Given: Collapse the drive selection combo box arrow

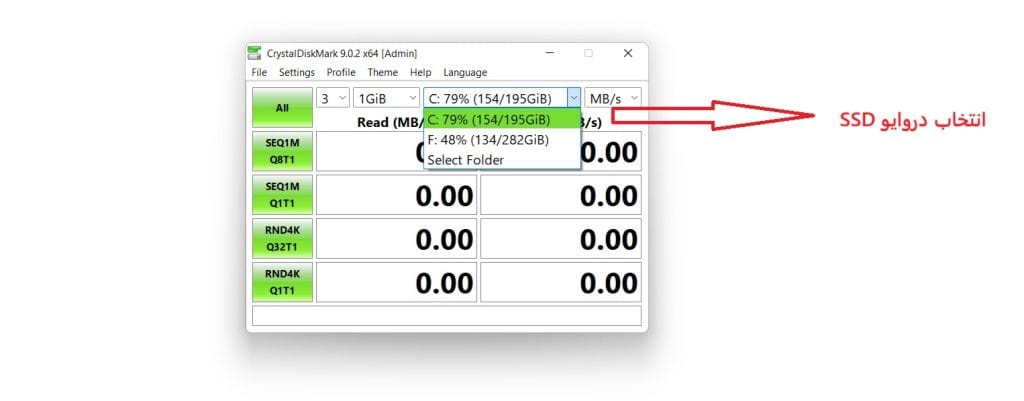Looking at the screenshot, I should pos(573,98).
